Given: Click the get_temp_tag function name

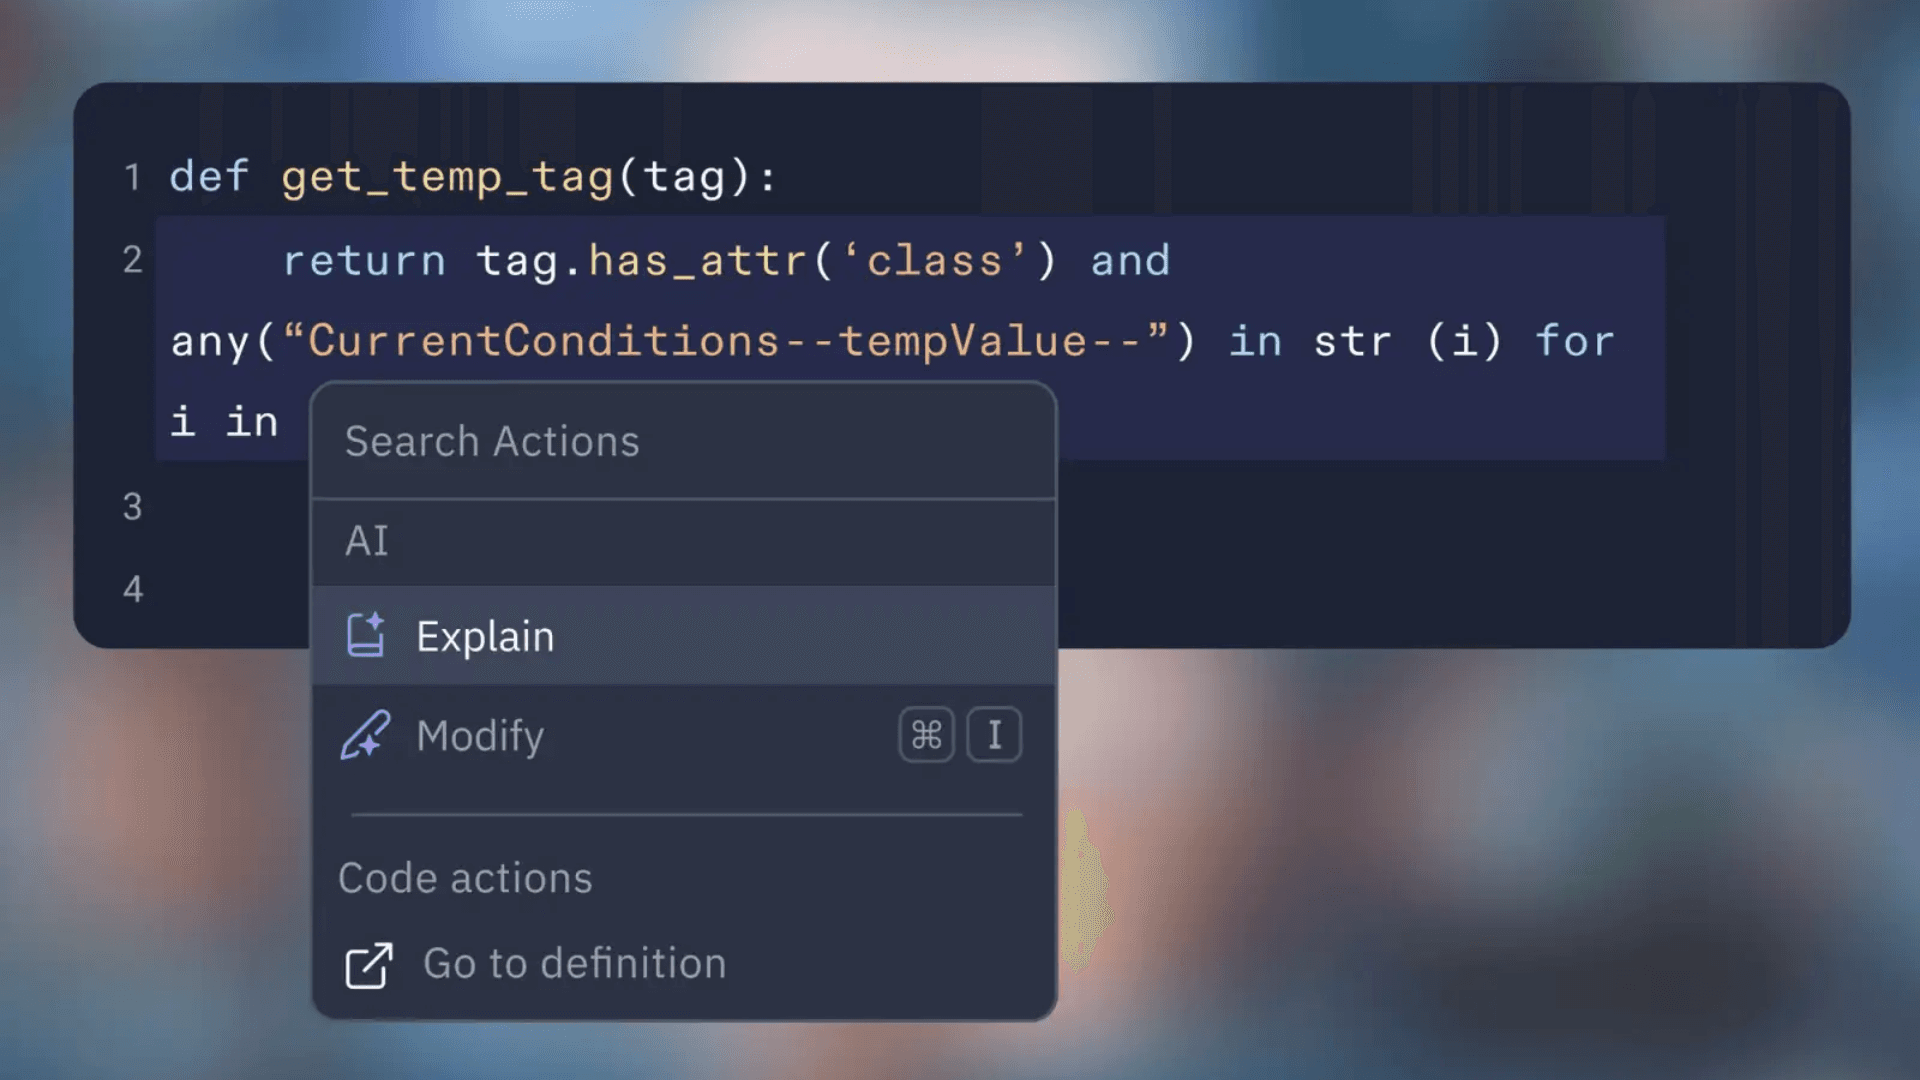Looking at the screenshot, I should [x=447, y=178].
